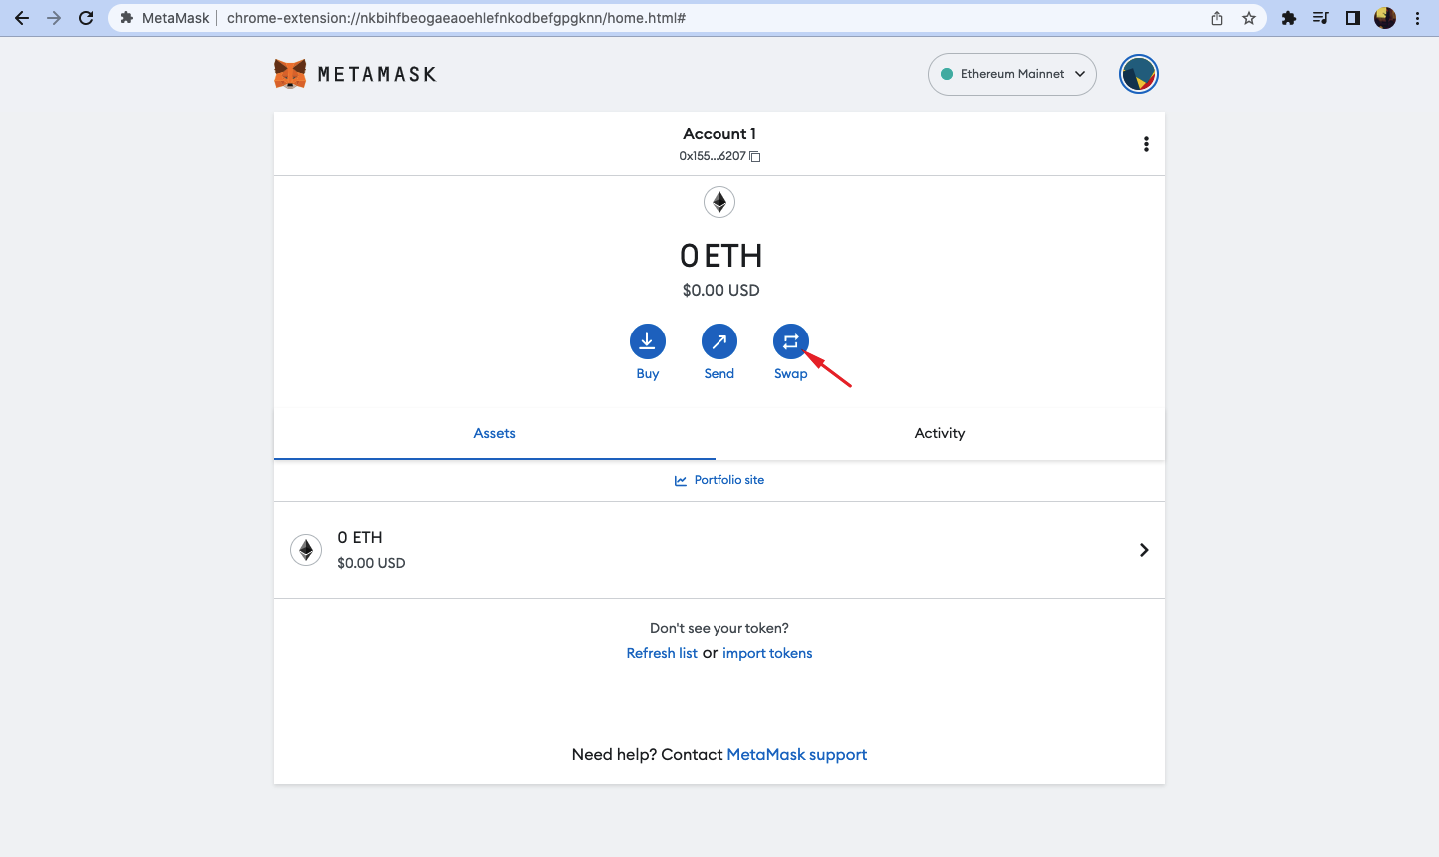Image resolution: width=1439 pixels, height=857 pixels.
Task: Open the Ethereum Mainnet network dropdown
Action: [x=1012, y=74]
